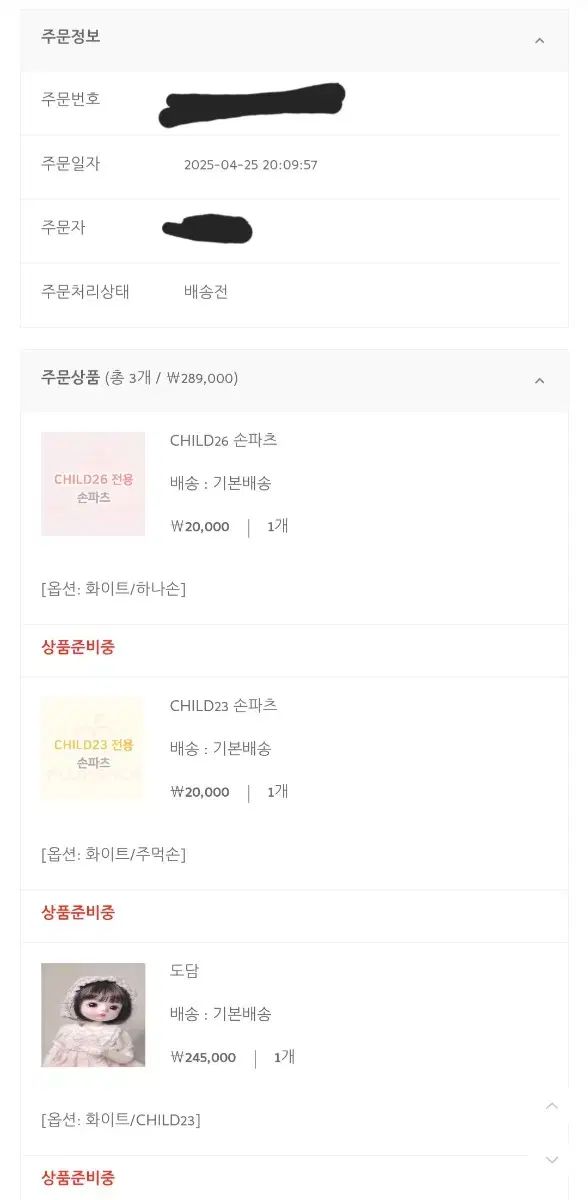Tap the scroll-to-top arrow icon
The width and height of the screenshot is (588, 1200).
click(x=552, y=1105)
